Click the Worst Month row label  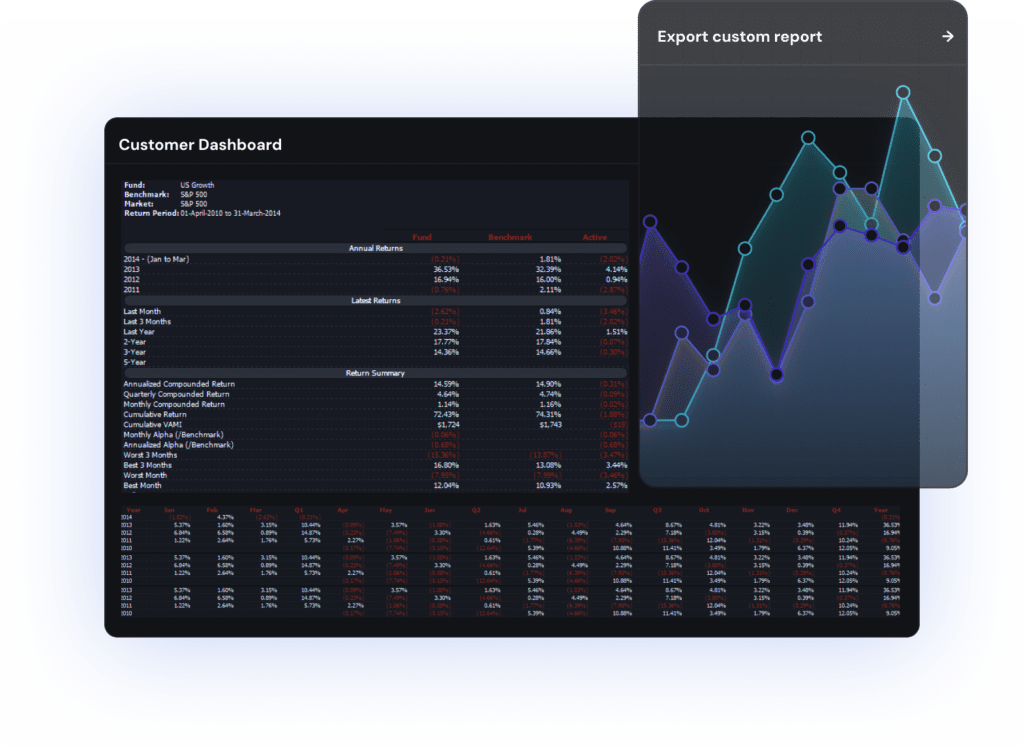pos(145,475)
